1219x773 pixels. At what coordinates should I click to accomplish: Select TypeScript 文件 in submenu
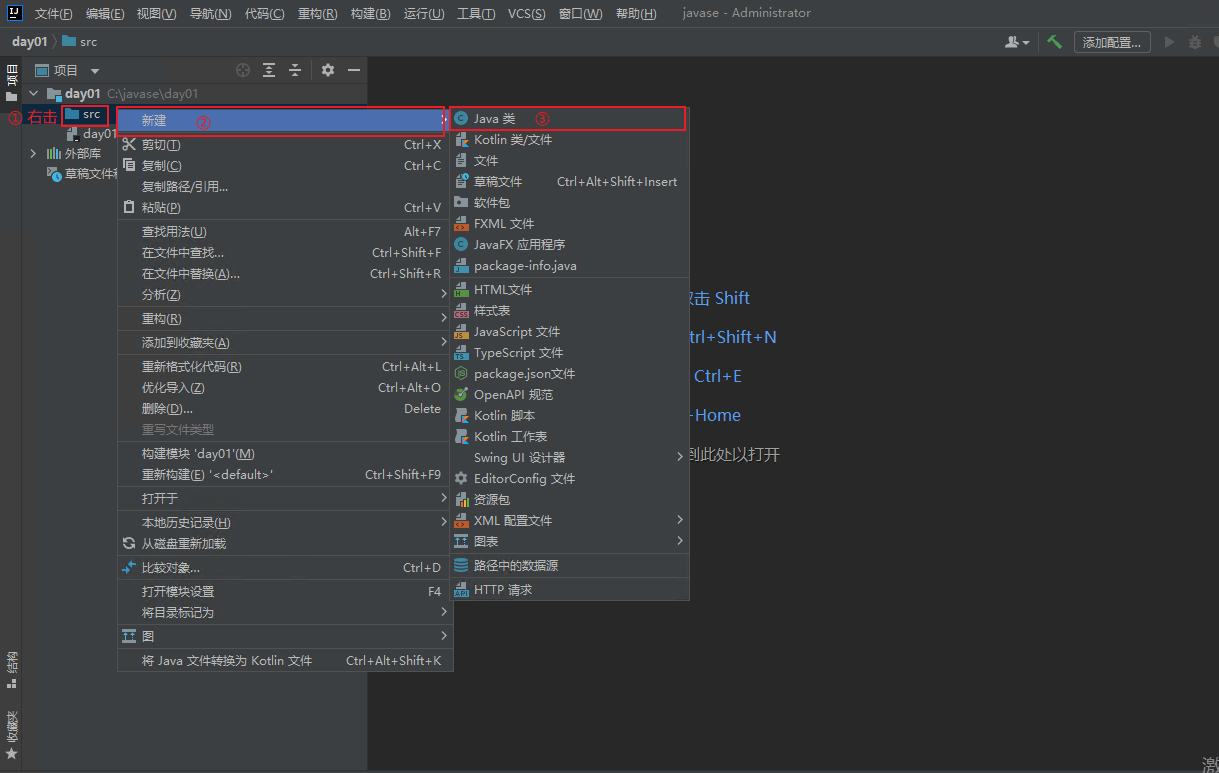click(568, 352)
